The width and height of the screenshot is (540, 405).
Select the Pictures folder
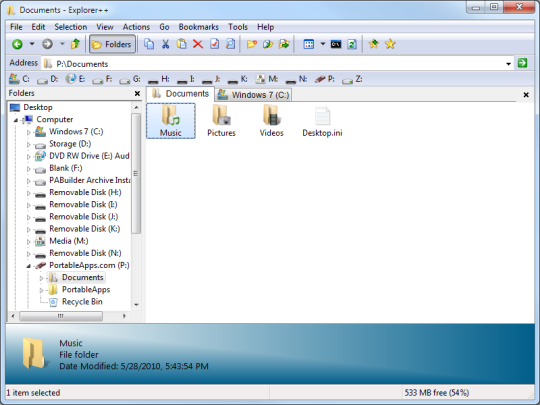(221, 121)
